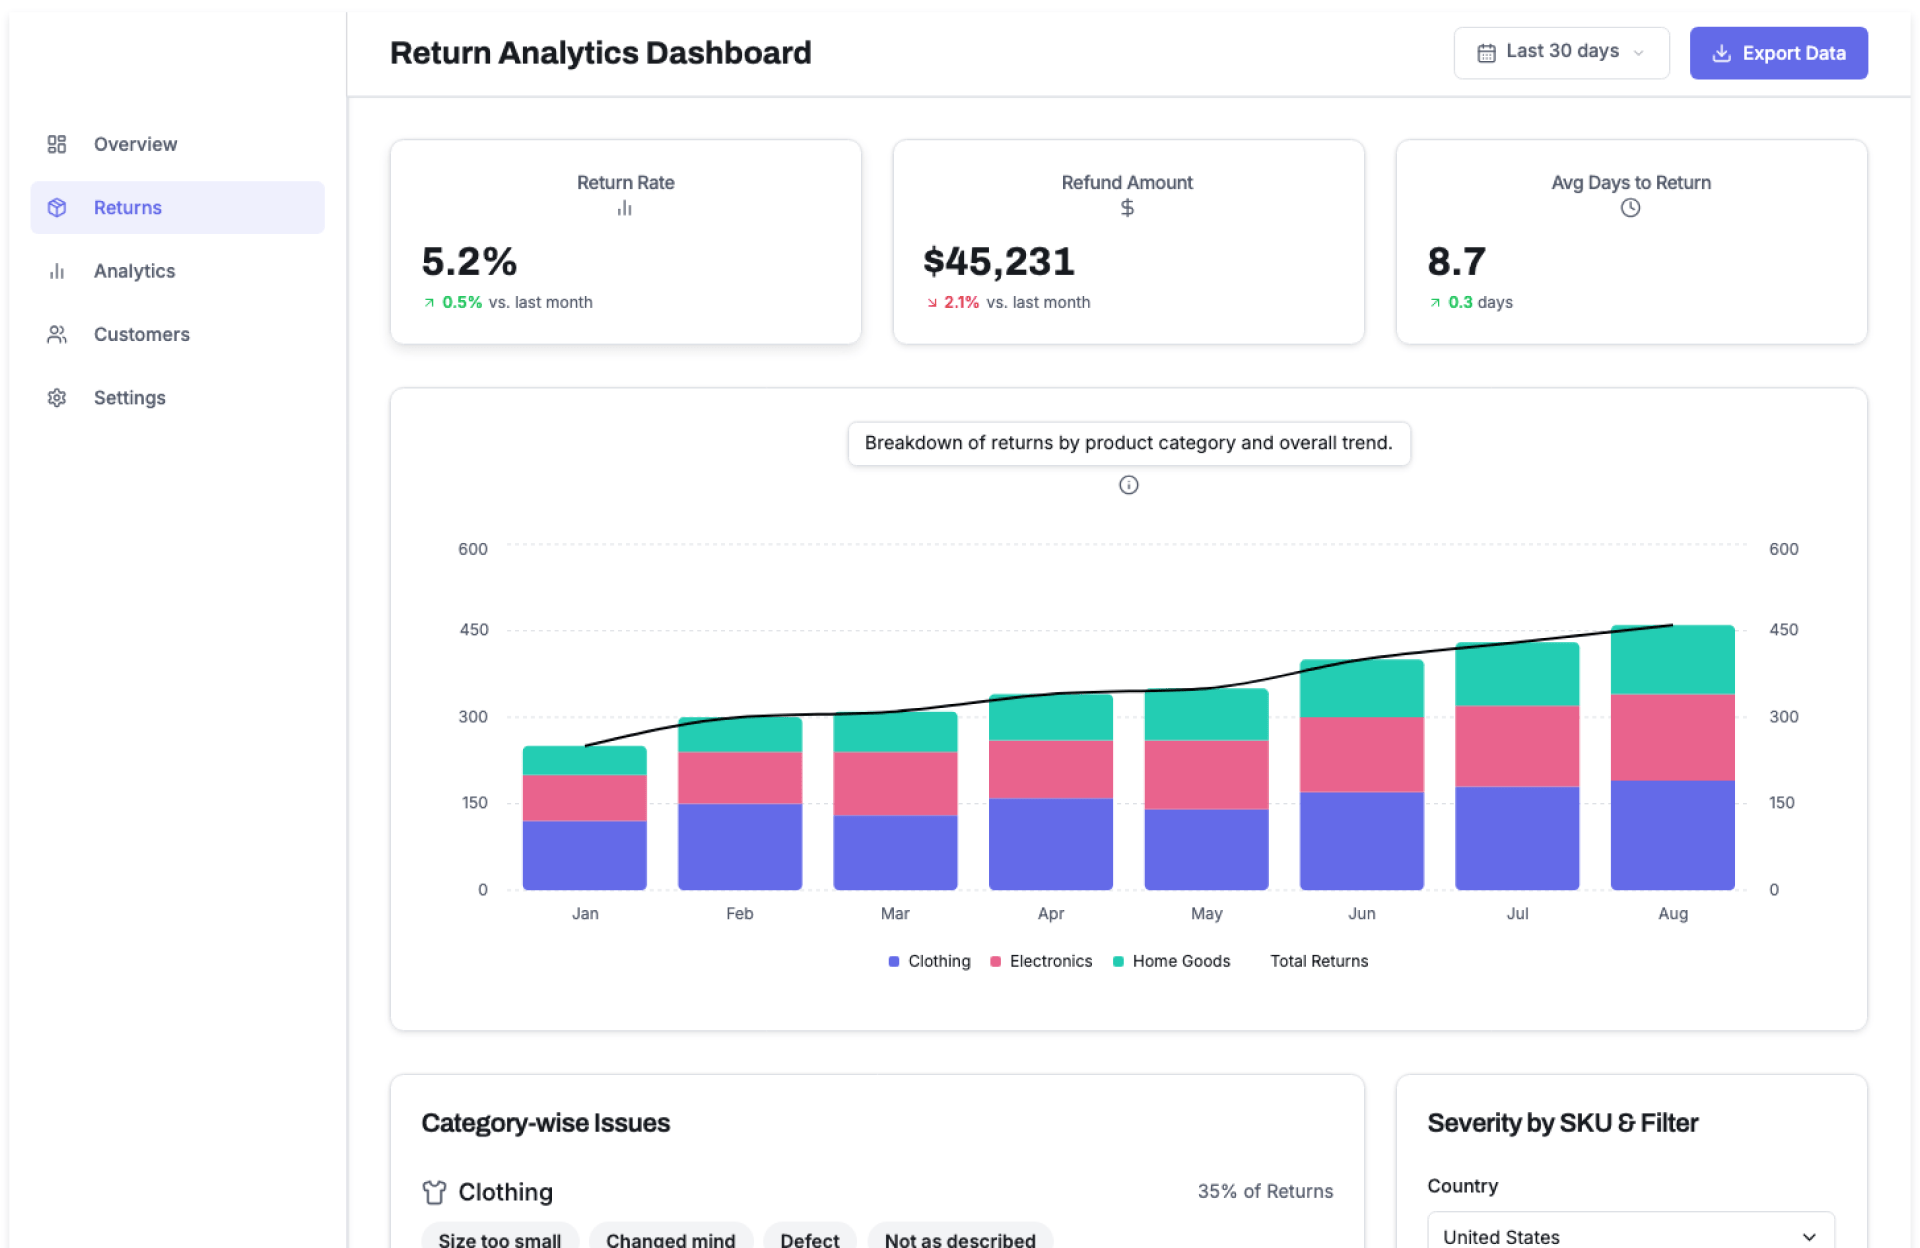Click the Export Data button
Image resolution: width=1920 pixels, height=1248 pixels.
click(x=1778, y=53)
